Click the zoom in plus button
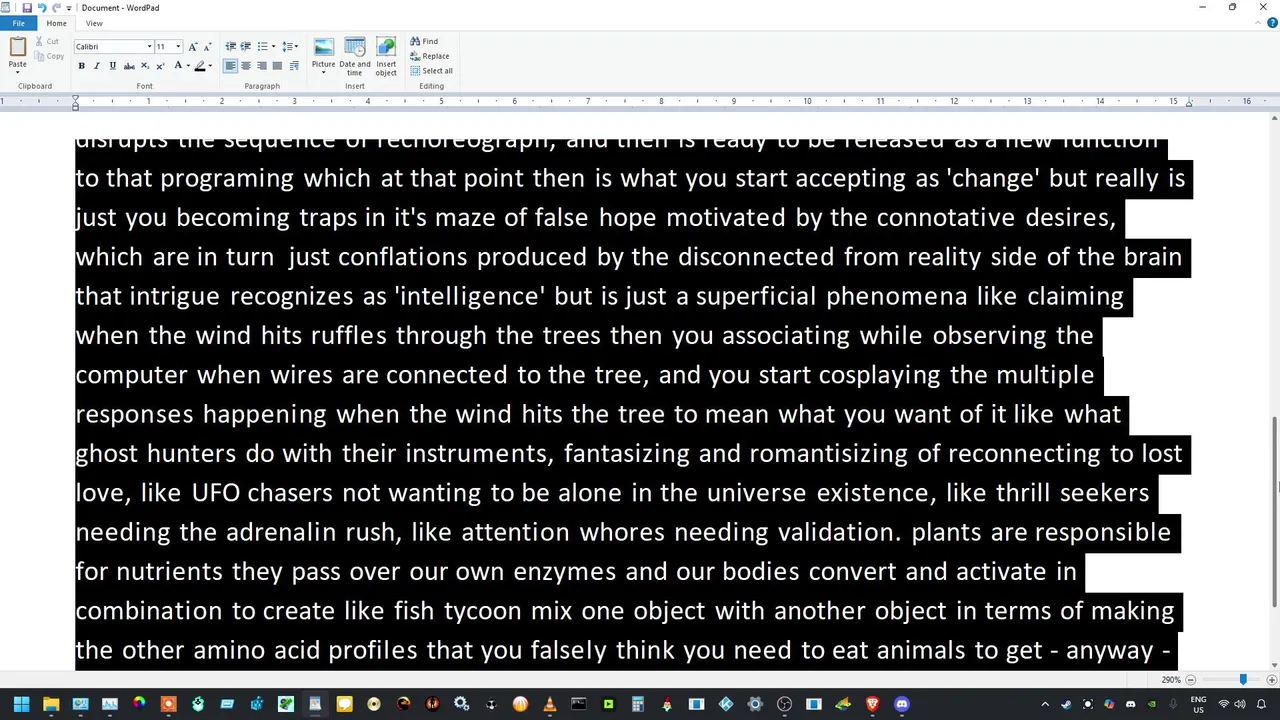Viewport: 1280px width, 720px height. coord(1273,680)
